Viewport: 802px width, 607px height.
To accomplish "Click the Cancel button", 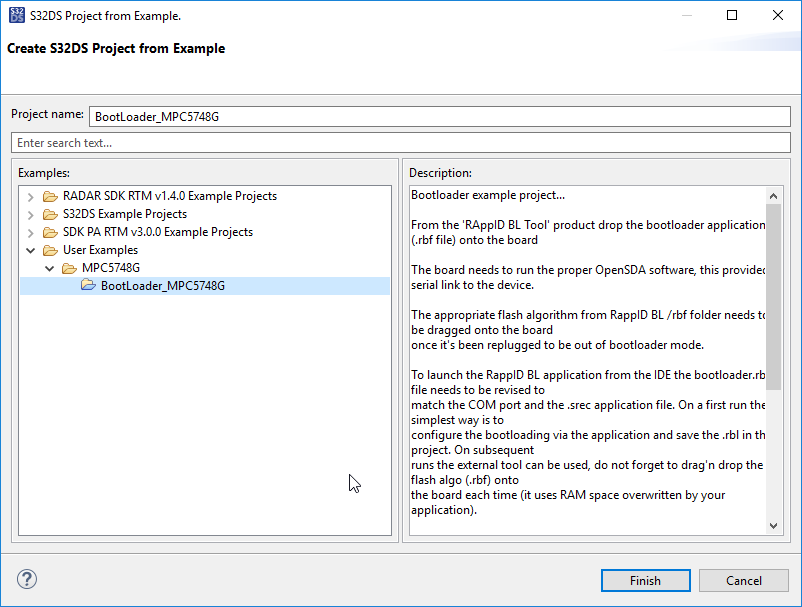I will coord(744,580).
